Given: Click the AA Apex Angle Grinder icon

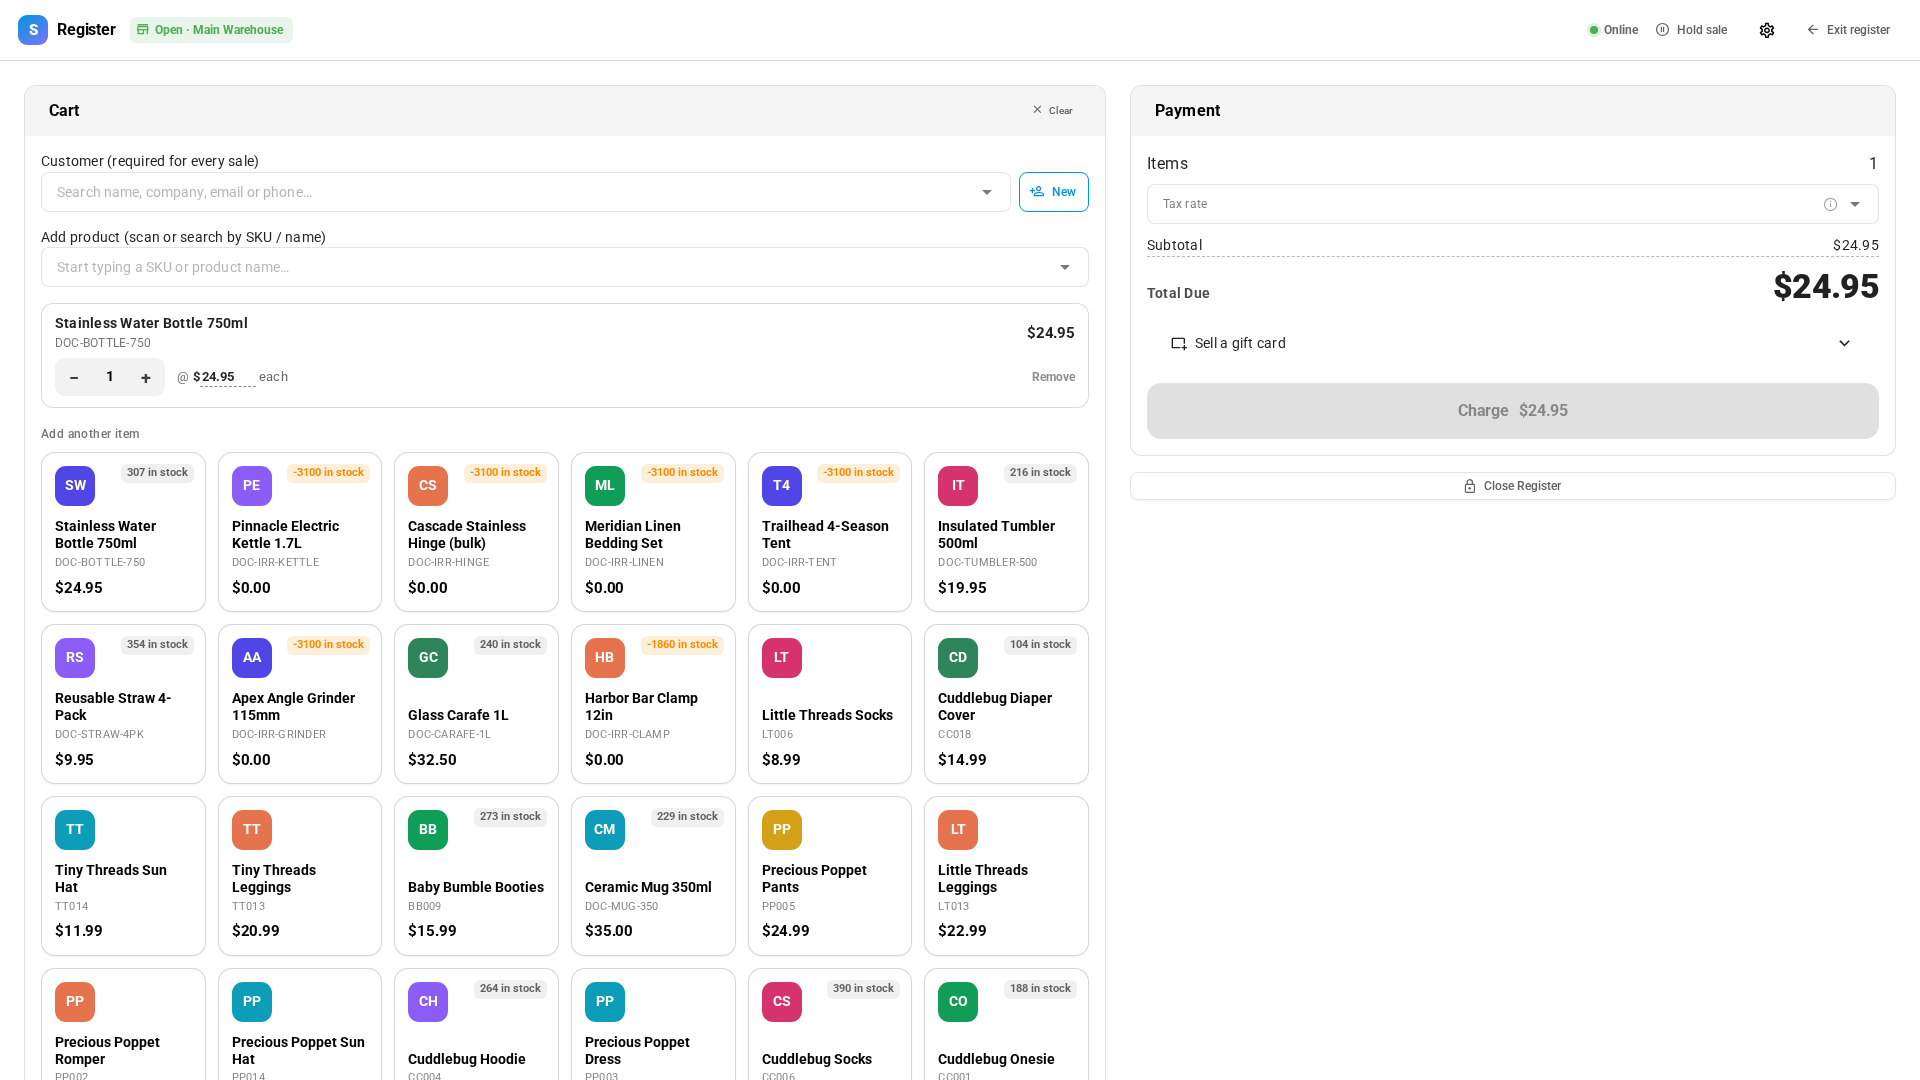Looking at the screenshot, I should point(252,658).
